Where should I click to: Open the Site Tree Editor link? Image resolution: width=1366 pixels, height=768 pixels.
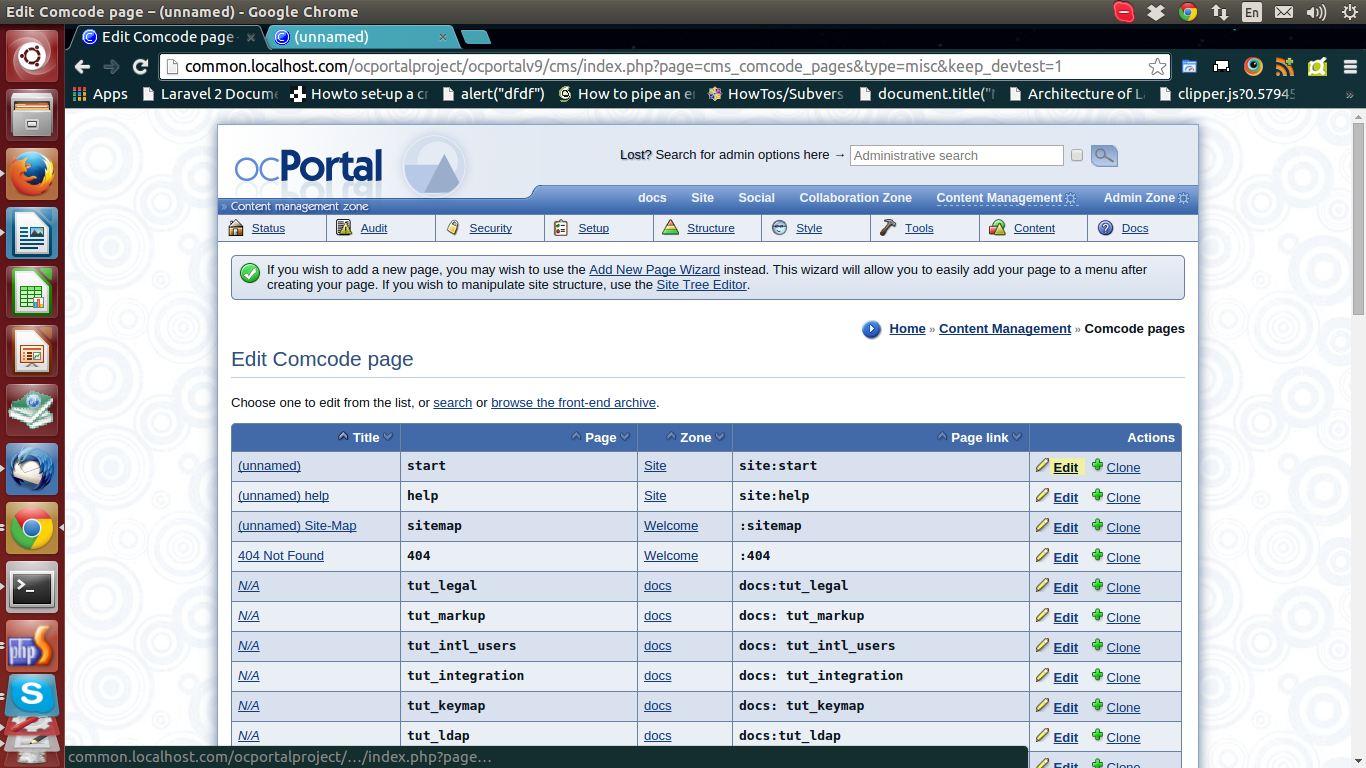point(701,285)
